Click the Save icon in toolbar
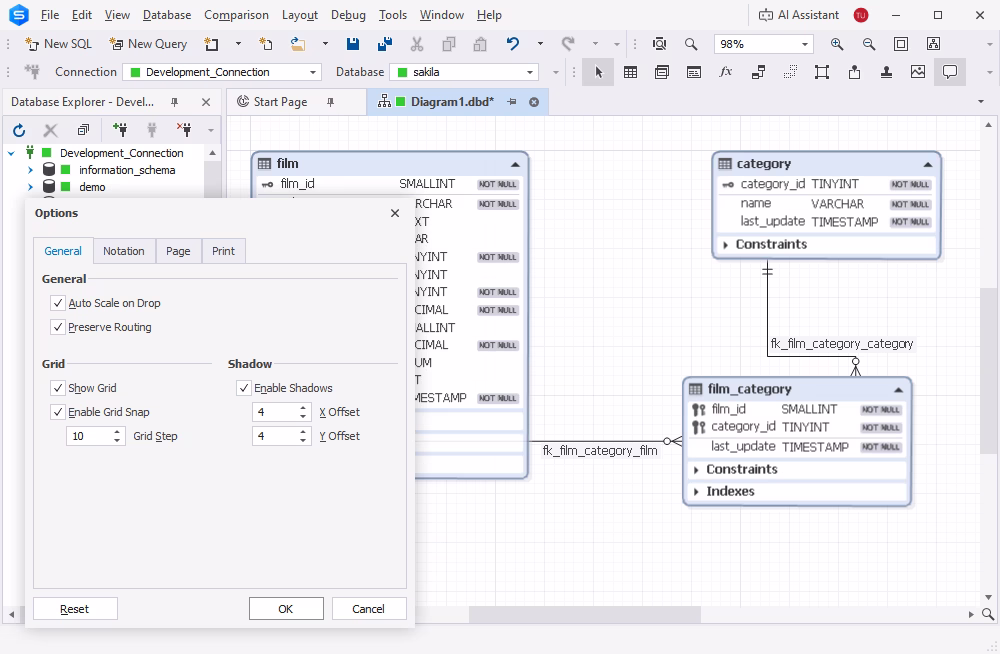This screenshot has width=1000, height=654. 353,44
